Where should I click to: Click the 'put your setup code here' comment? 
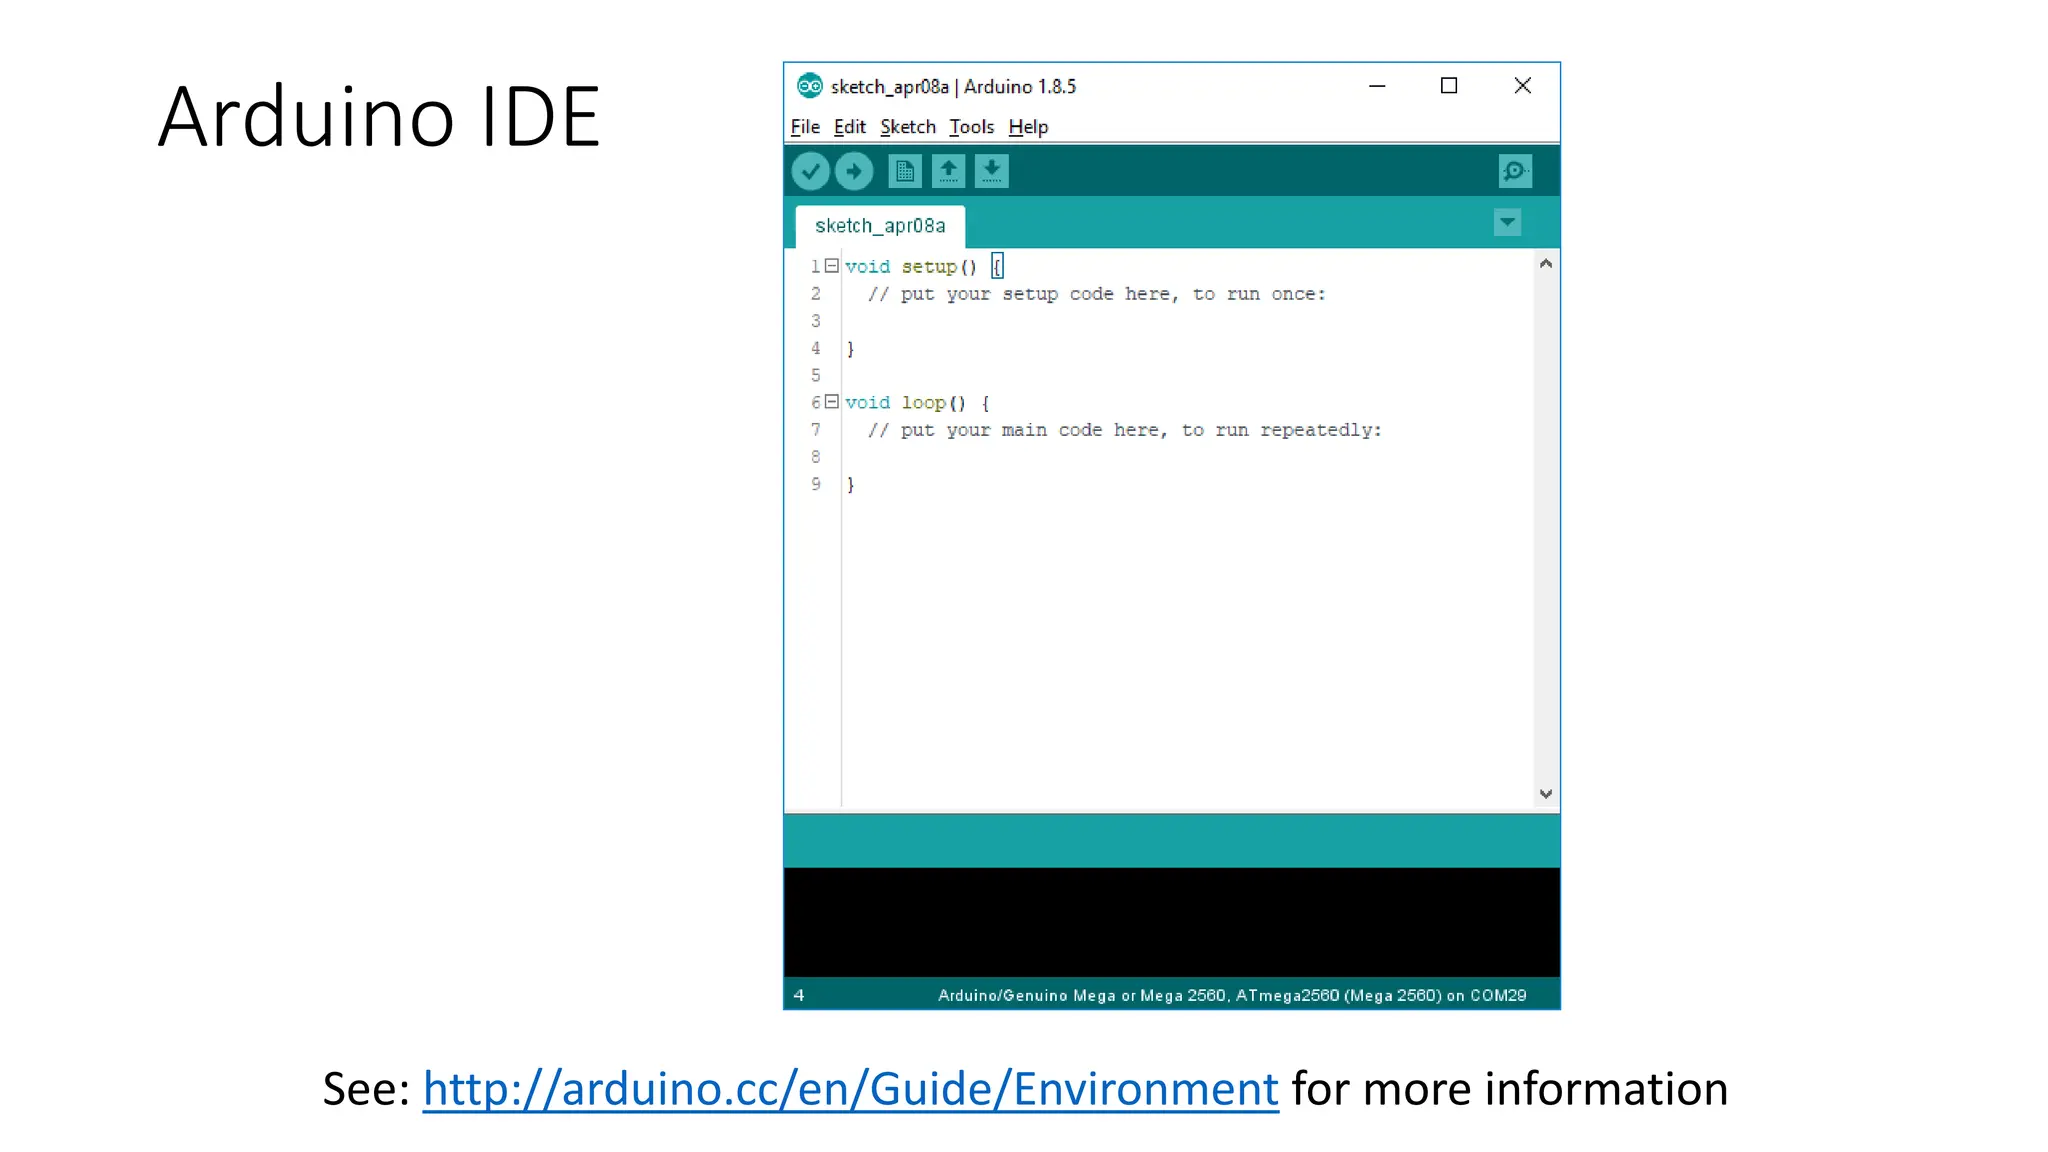pos(1096,294)
